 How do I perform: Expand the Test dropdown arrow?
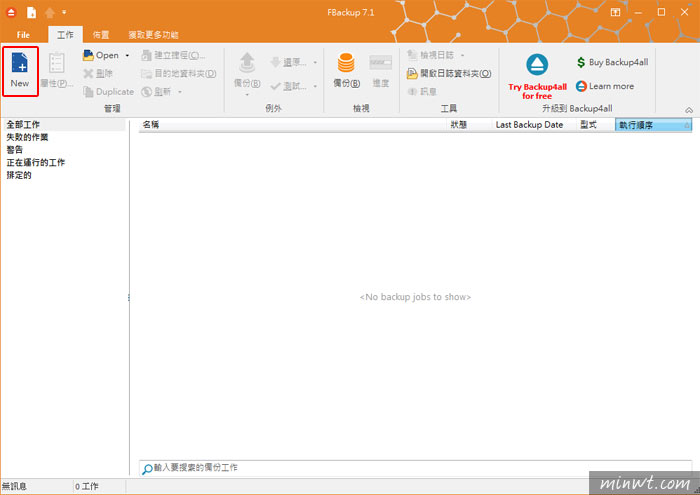(x=315, y=86)
